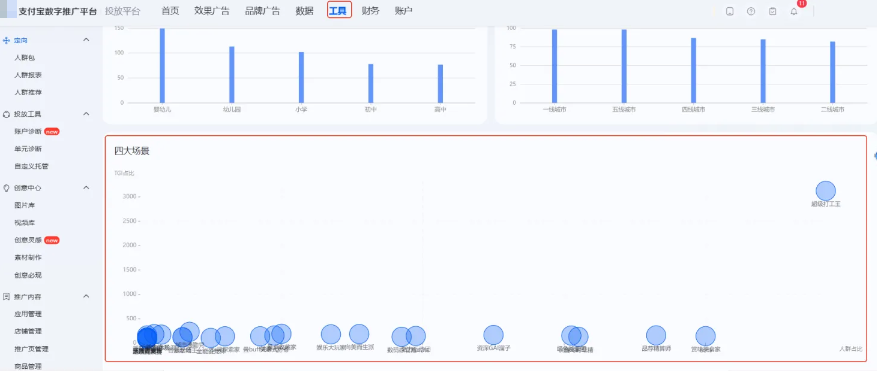Open 单元诊断 in the sidebar
Viewport: 877px width, 371px height.
29,149
